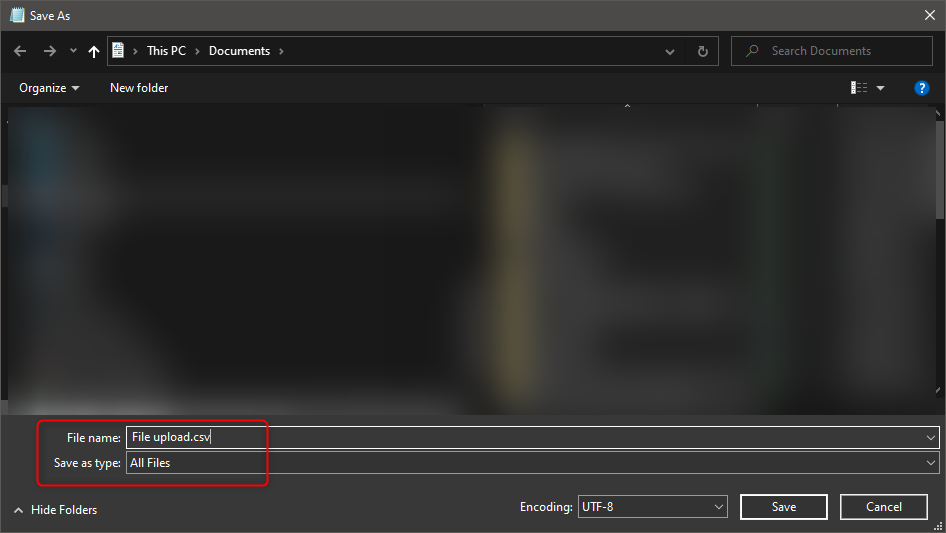The image size is (946, 533).
Task: Go back using the left arrow
Action: click(20, 51)
